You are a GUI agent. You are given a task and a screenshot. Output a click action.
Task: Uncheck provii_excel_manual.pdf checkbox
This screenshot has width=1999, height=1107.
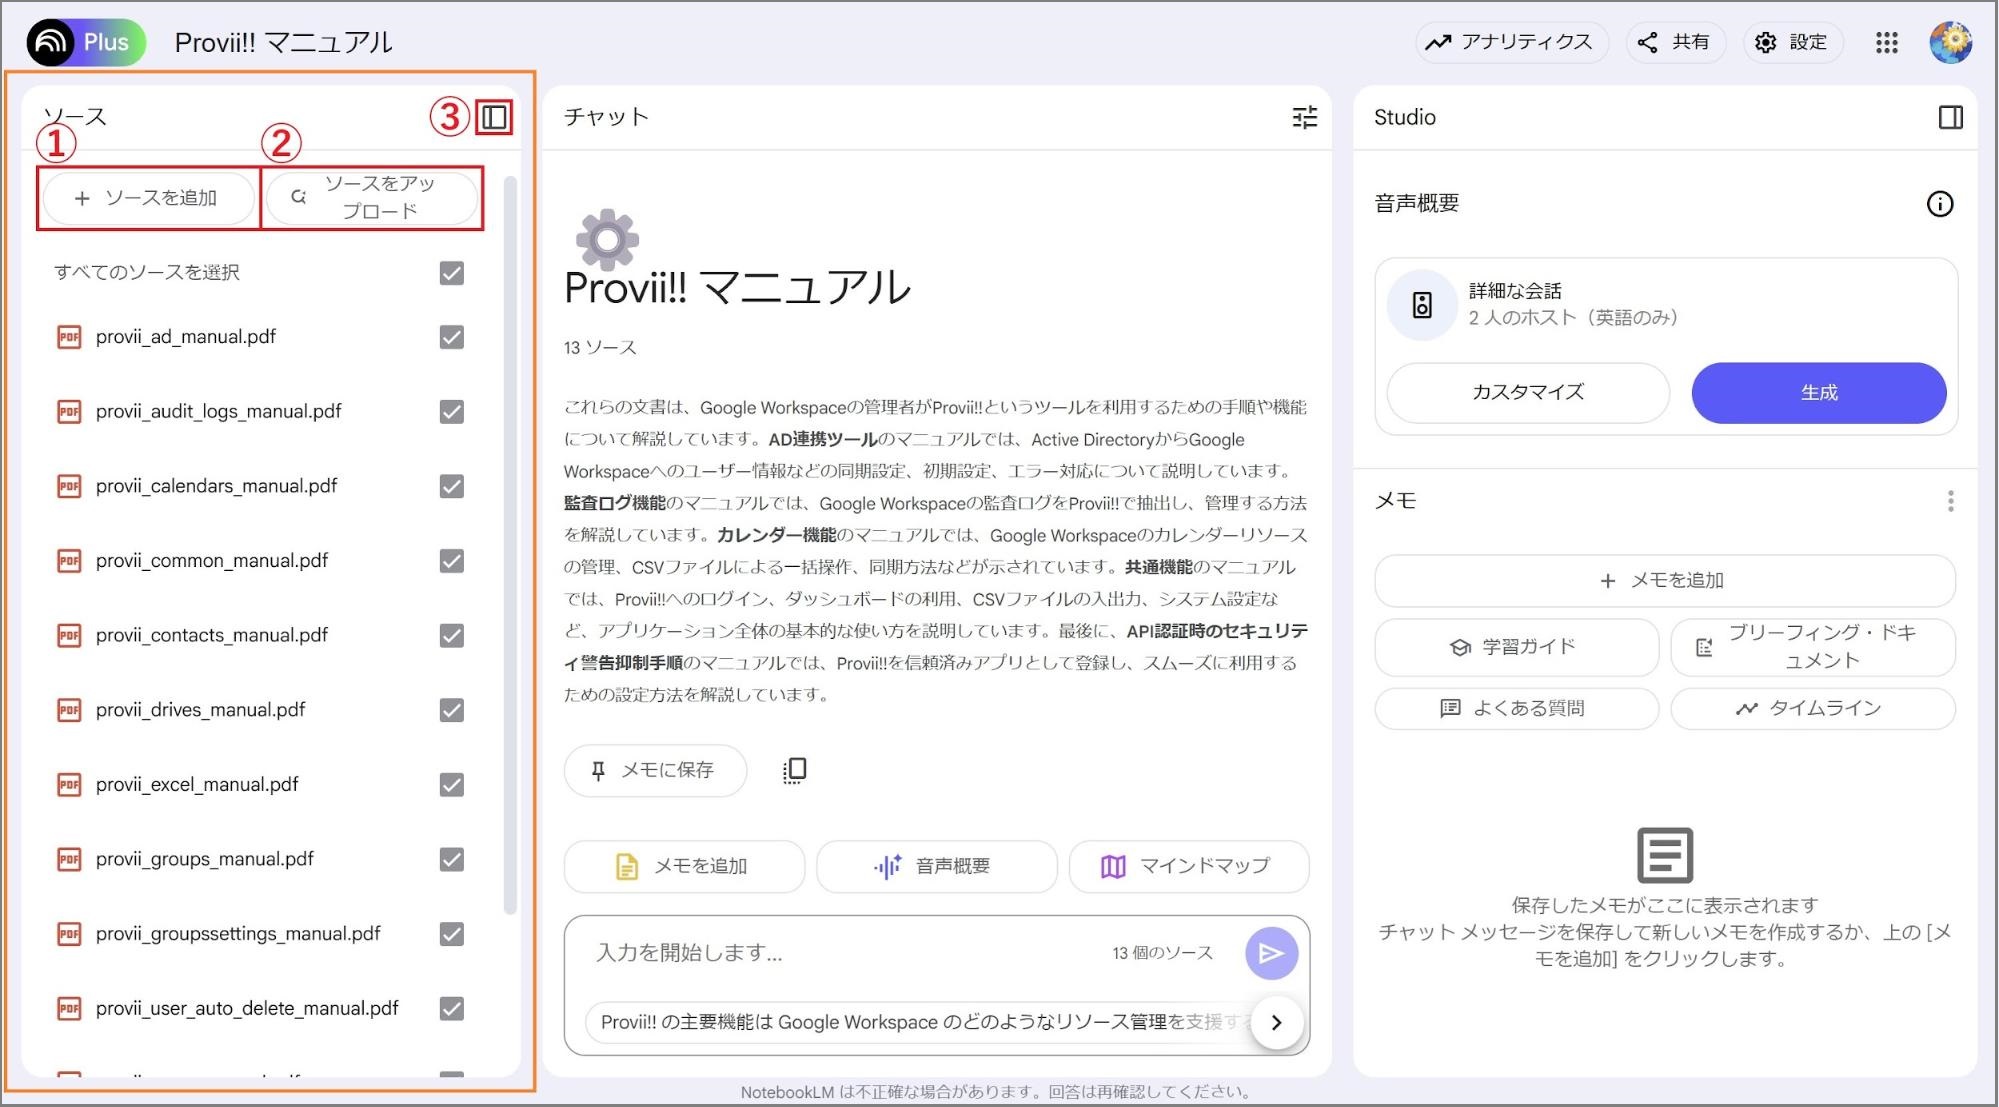coord(452,785)
